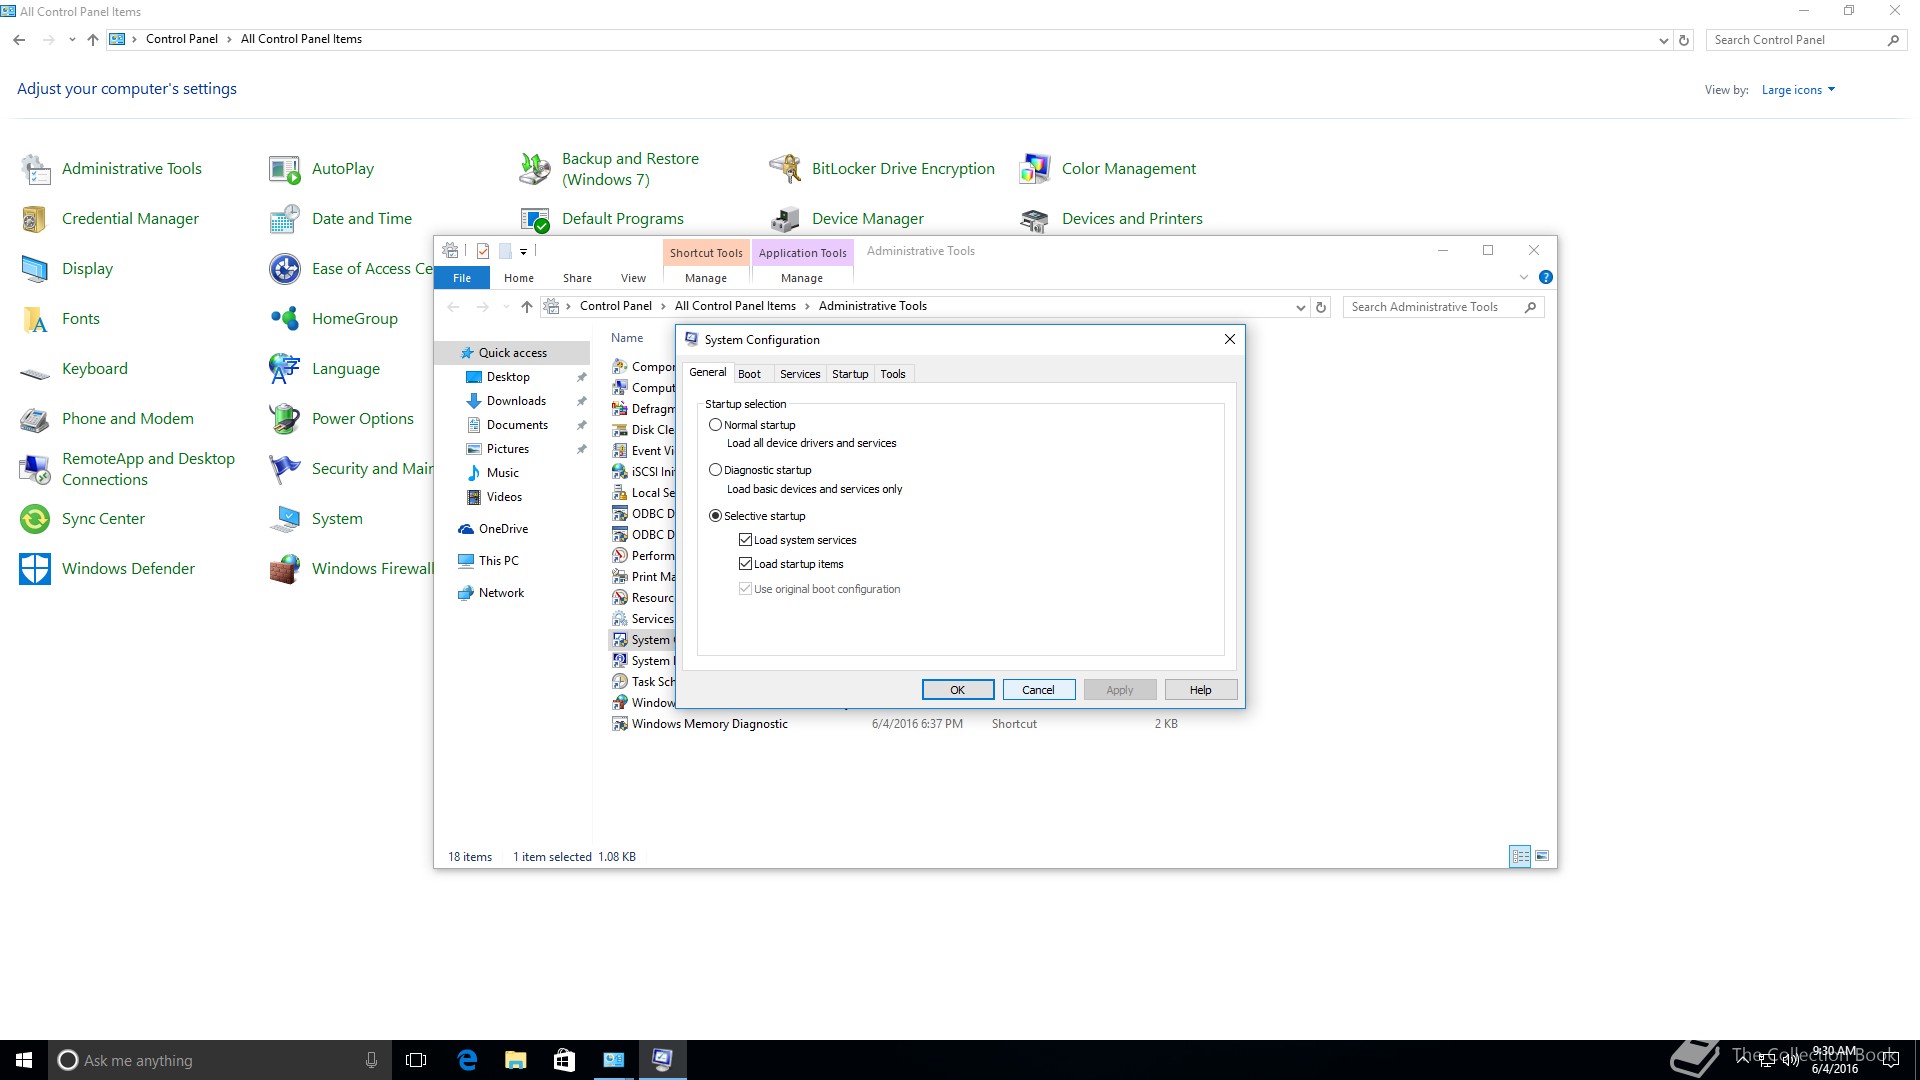
Task: Select Normal startup radio button
Action: [715, 425]
